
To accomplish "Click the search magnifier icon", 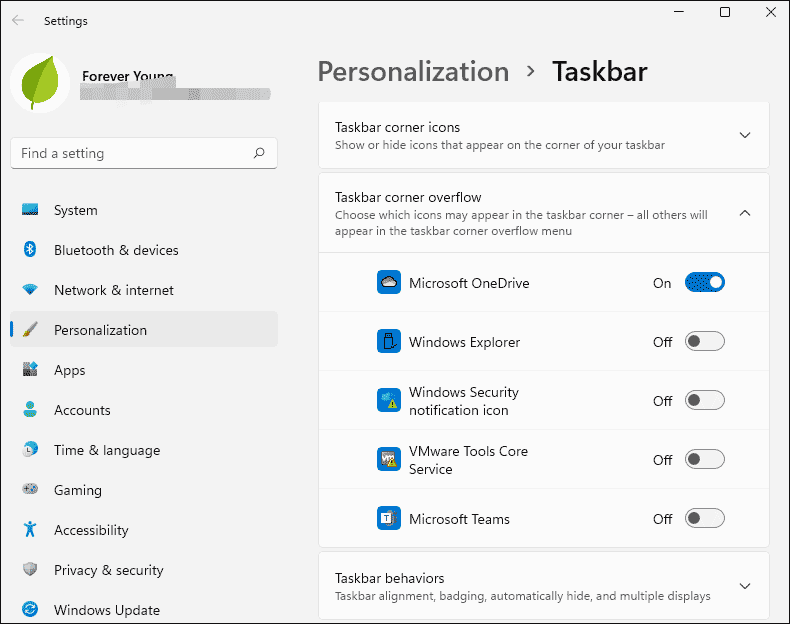I will pos(259,153).
